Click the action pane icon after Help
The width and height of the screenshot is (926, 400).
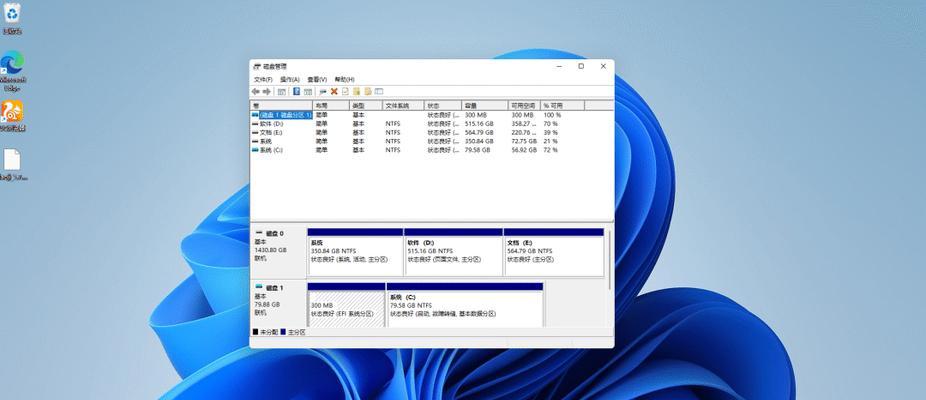click(308, 92)
